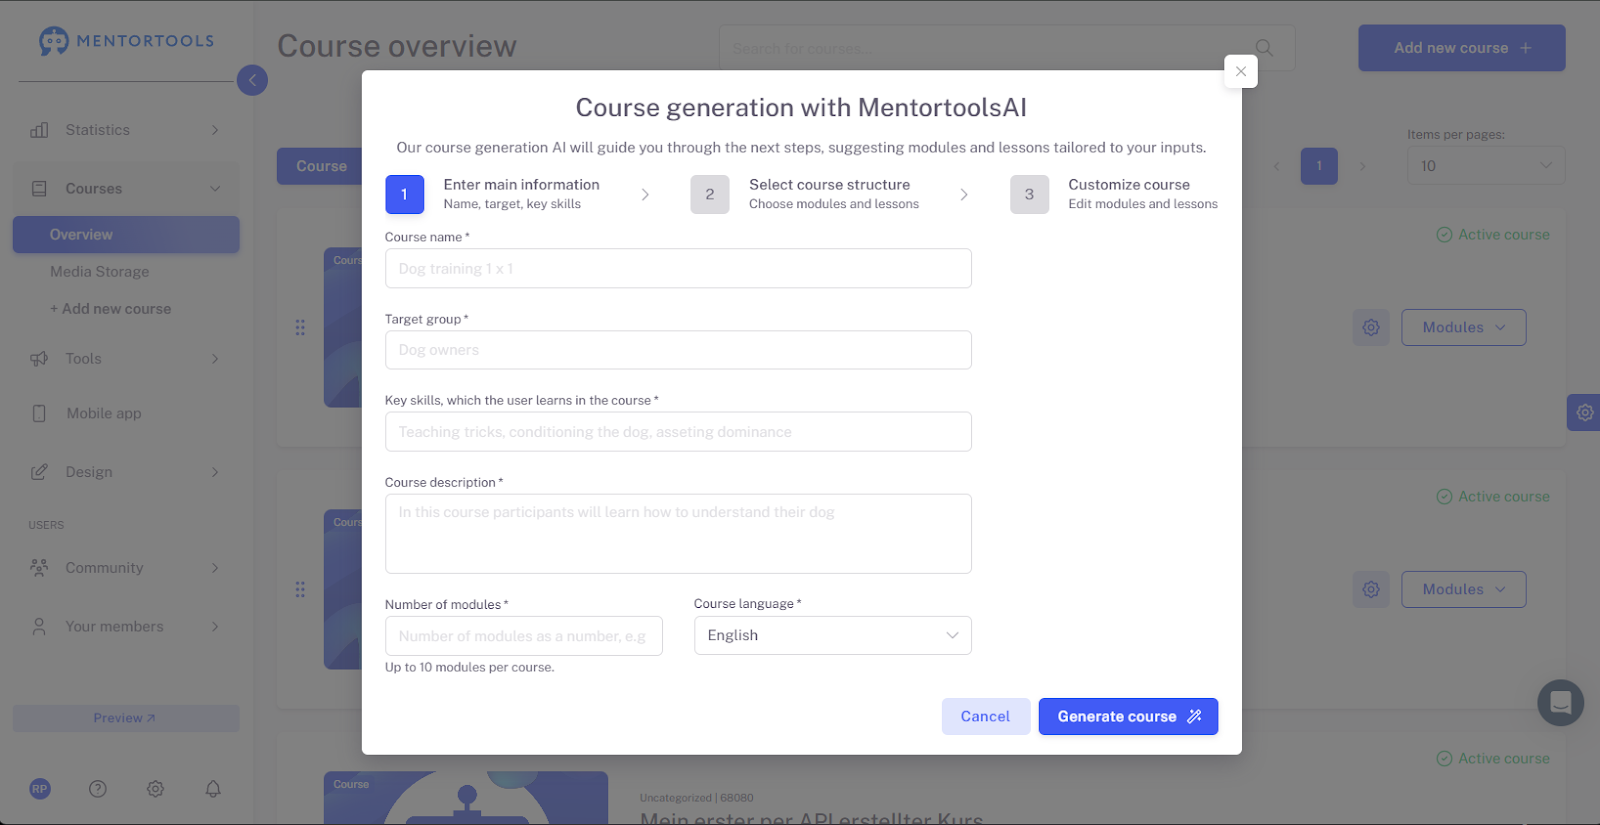Focus the Number of modules field
The width and height of the screenshot is (1600, 825).
tap(524, 636)
